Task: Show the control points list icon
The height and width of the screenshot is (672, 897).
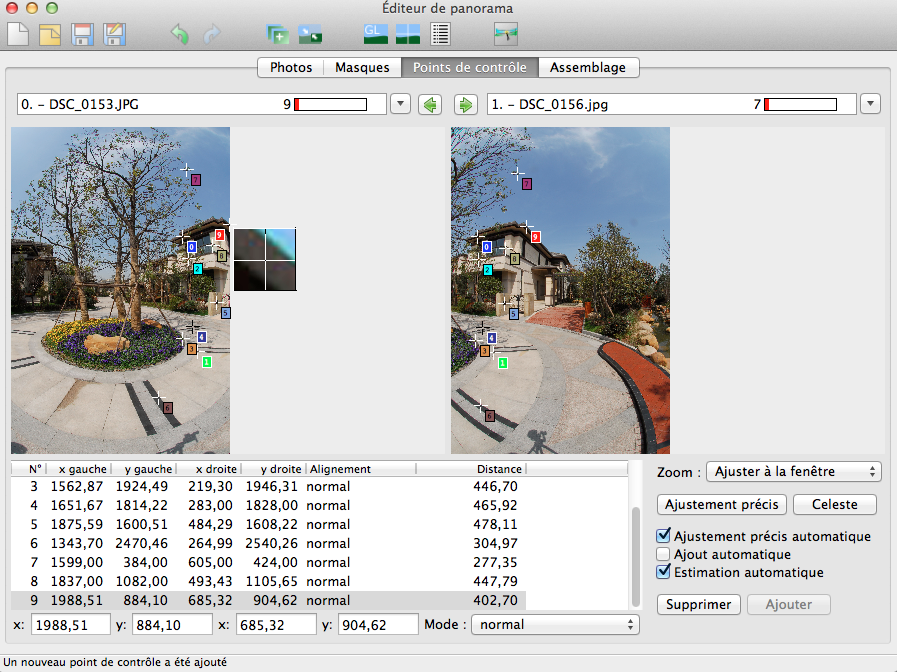Action: point(439,34)
